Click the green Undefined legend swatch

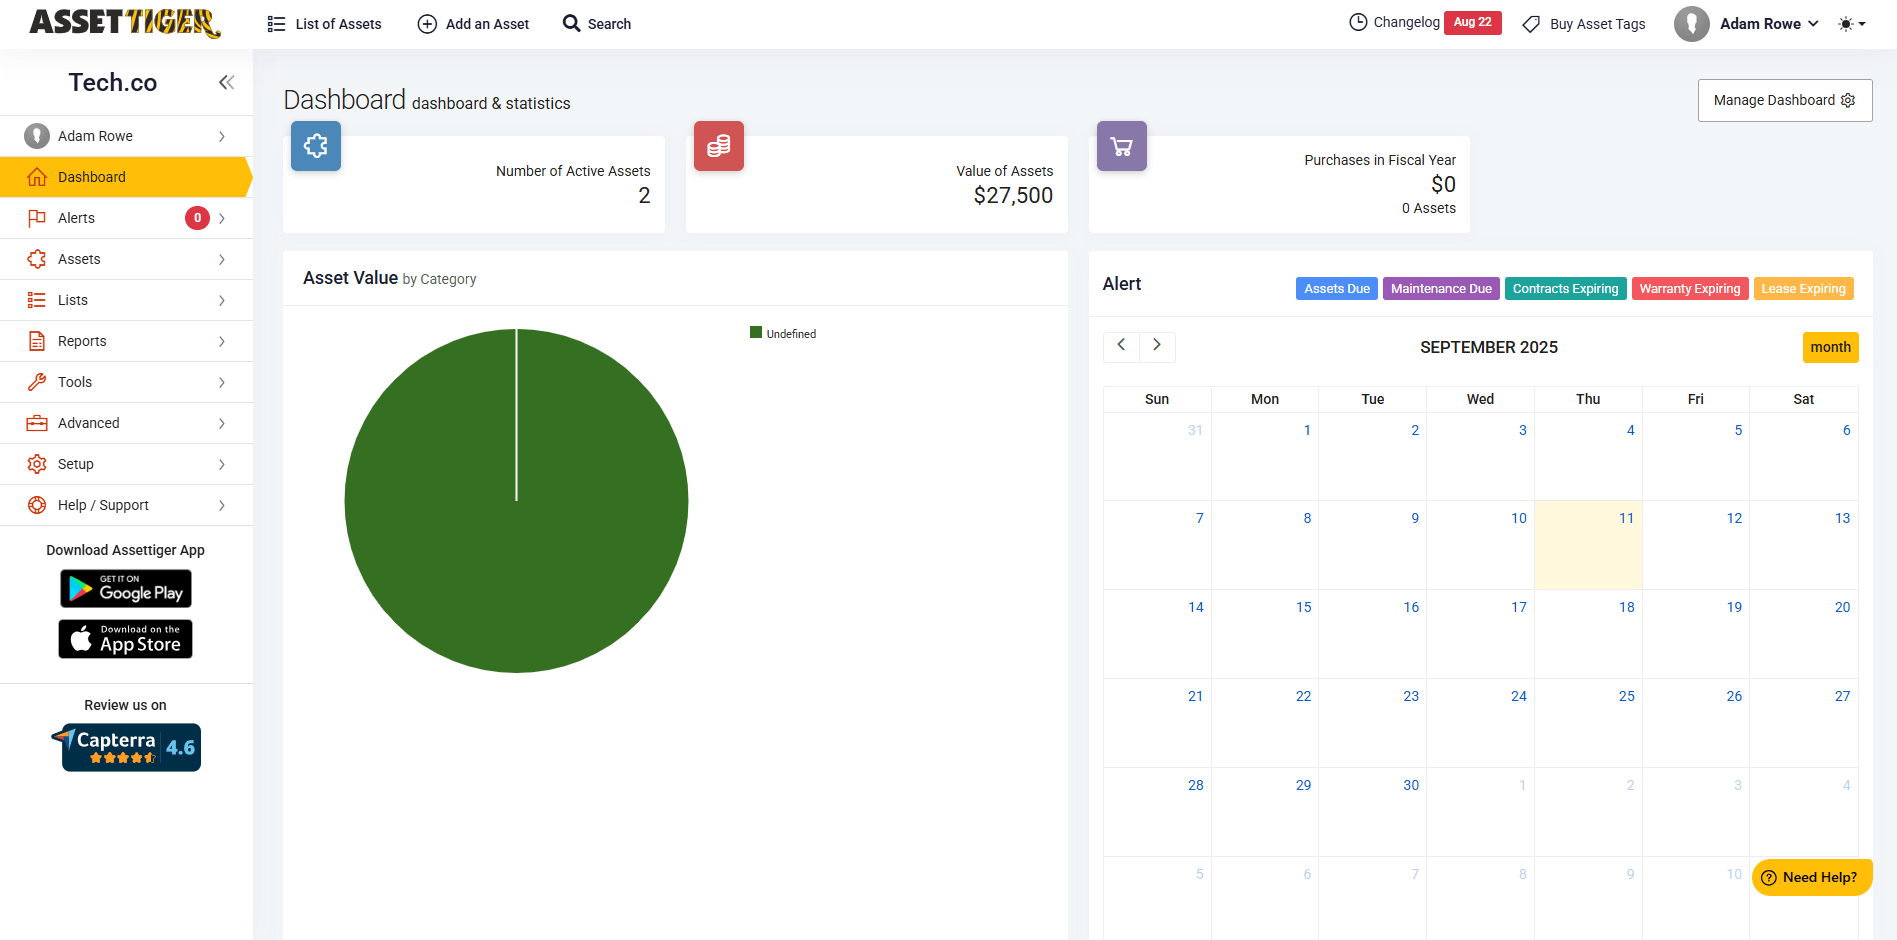(x=756, y=333)
